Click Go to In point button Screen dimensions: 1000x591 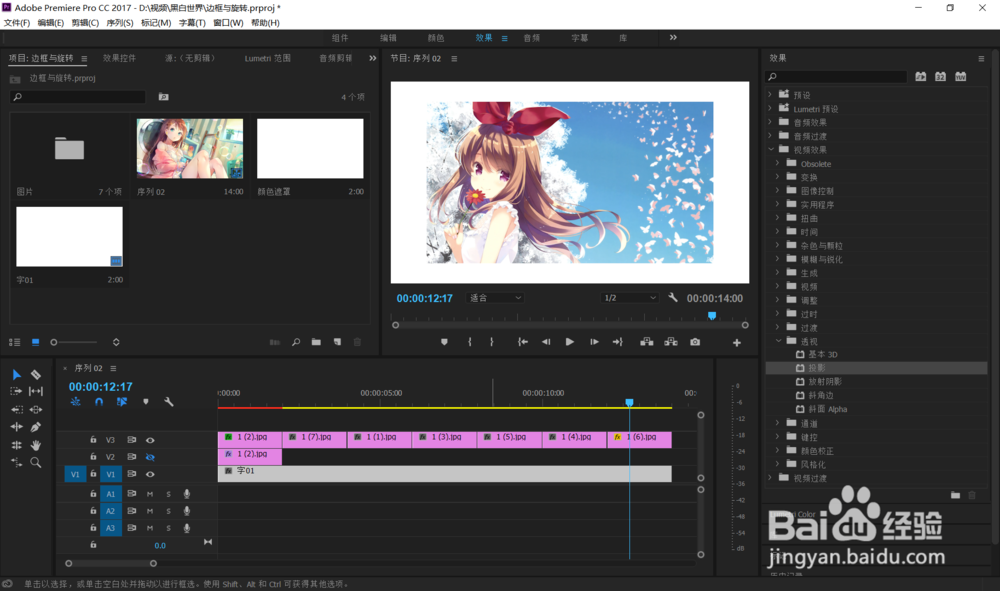[522, 342]
